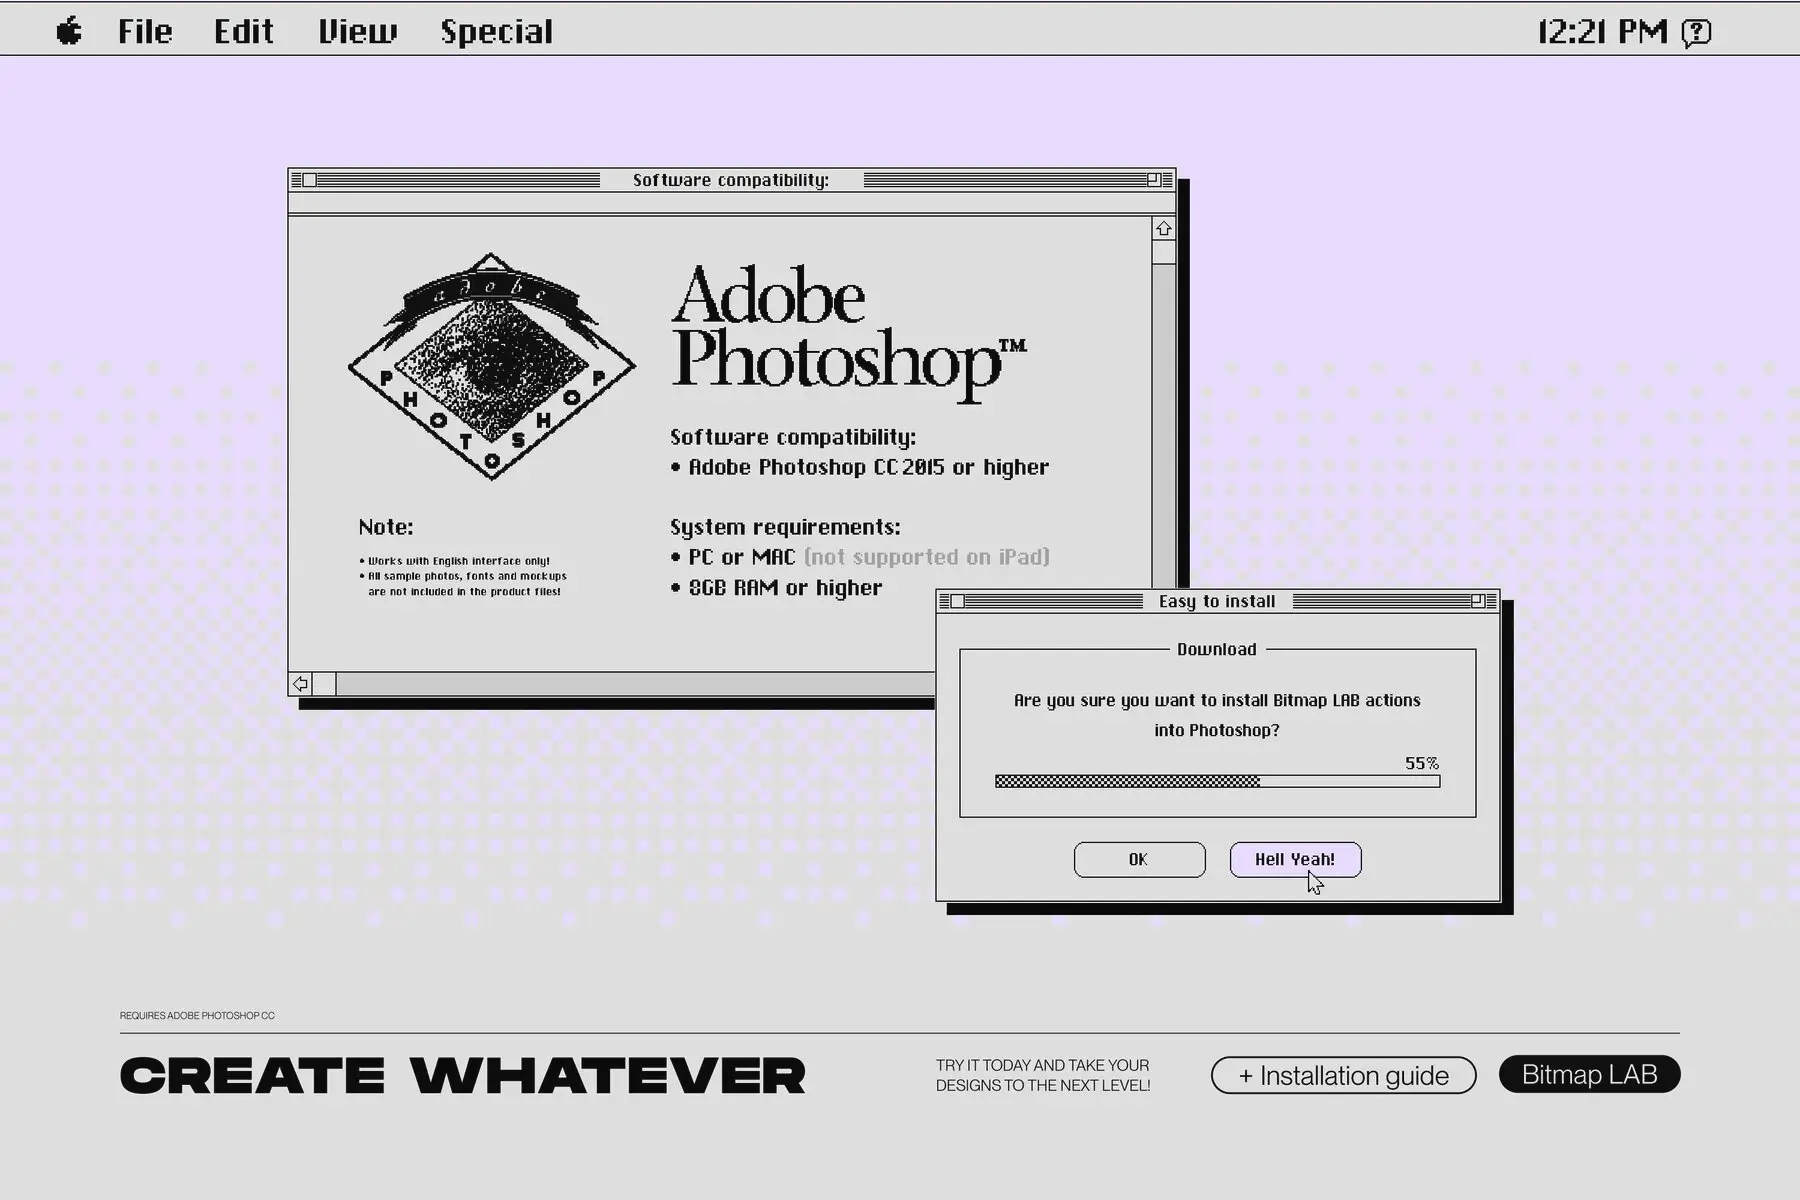The height and width of the screenshot is (1200, 1800).
Task: Click the scroll-up arrow on the compatibility window
Action: pyautogui.click(x=1163, y=228)
